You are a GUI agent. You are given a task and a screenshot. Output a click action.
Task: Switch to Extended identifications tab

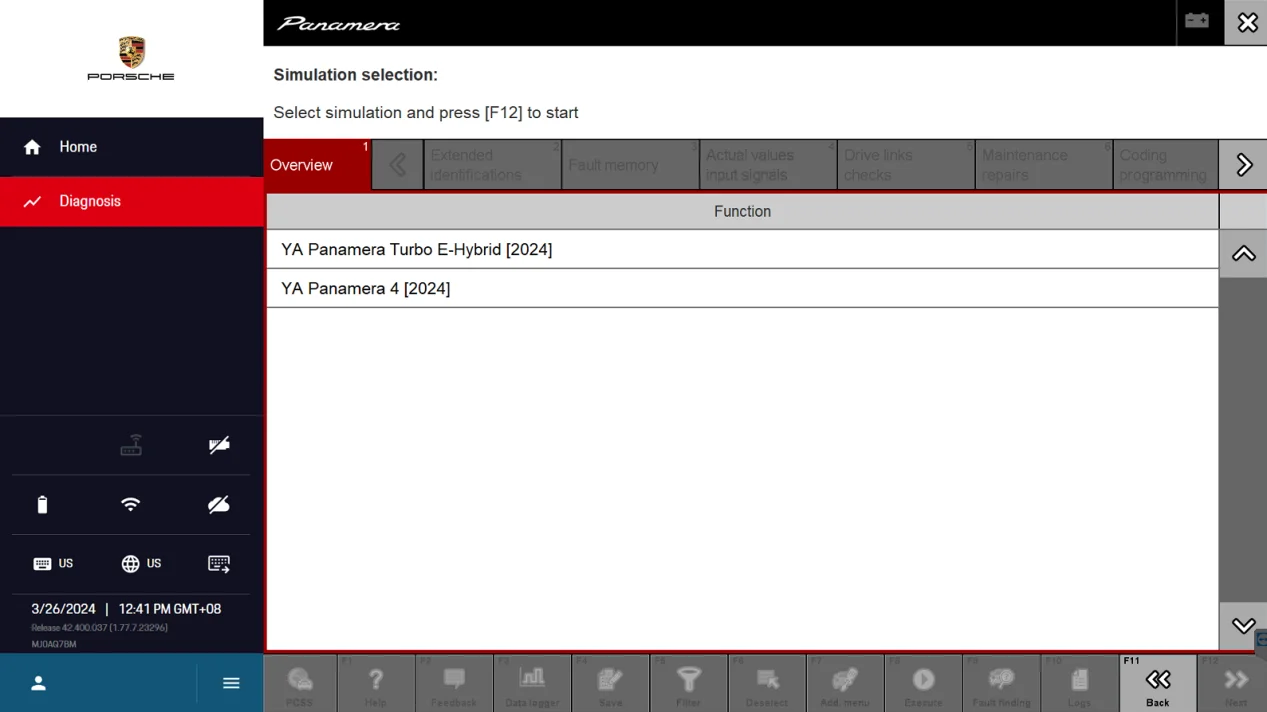coord(492,165)
